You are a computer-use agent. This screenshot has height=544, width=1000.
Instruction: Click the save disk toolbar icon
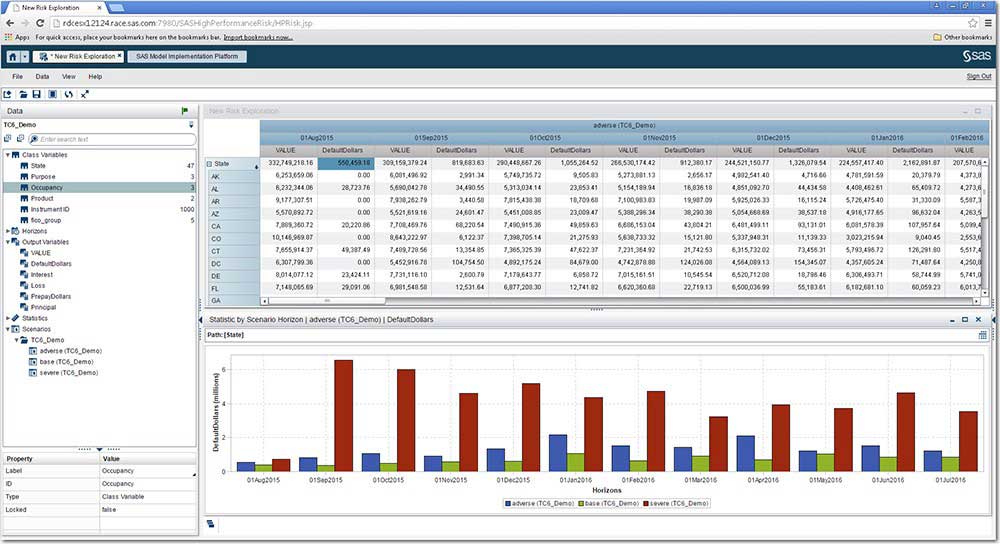tap(37, 94)
